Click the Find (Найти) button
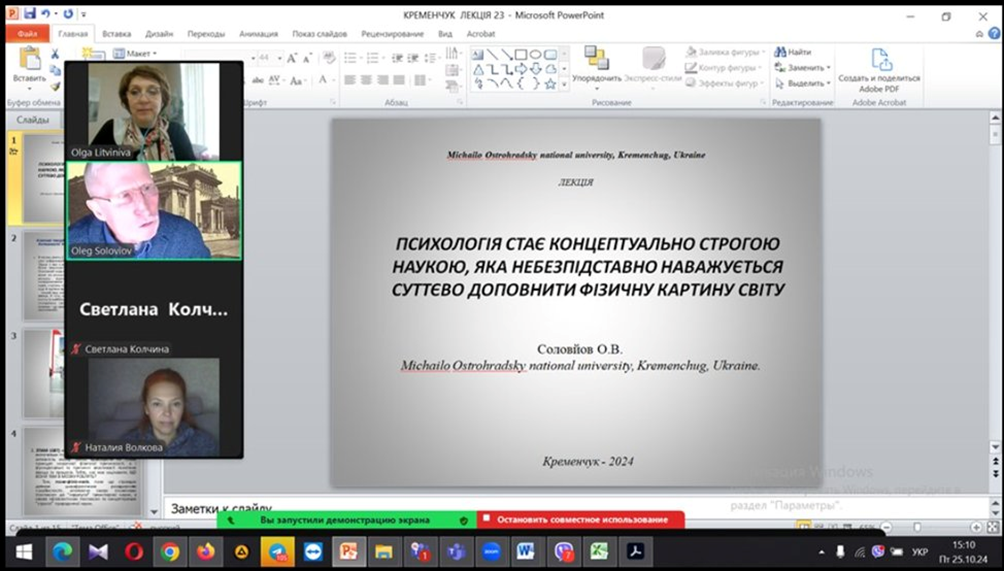The image size is (1004, 571). (x=792, y=52)
